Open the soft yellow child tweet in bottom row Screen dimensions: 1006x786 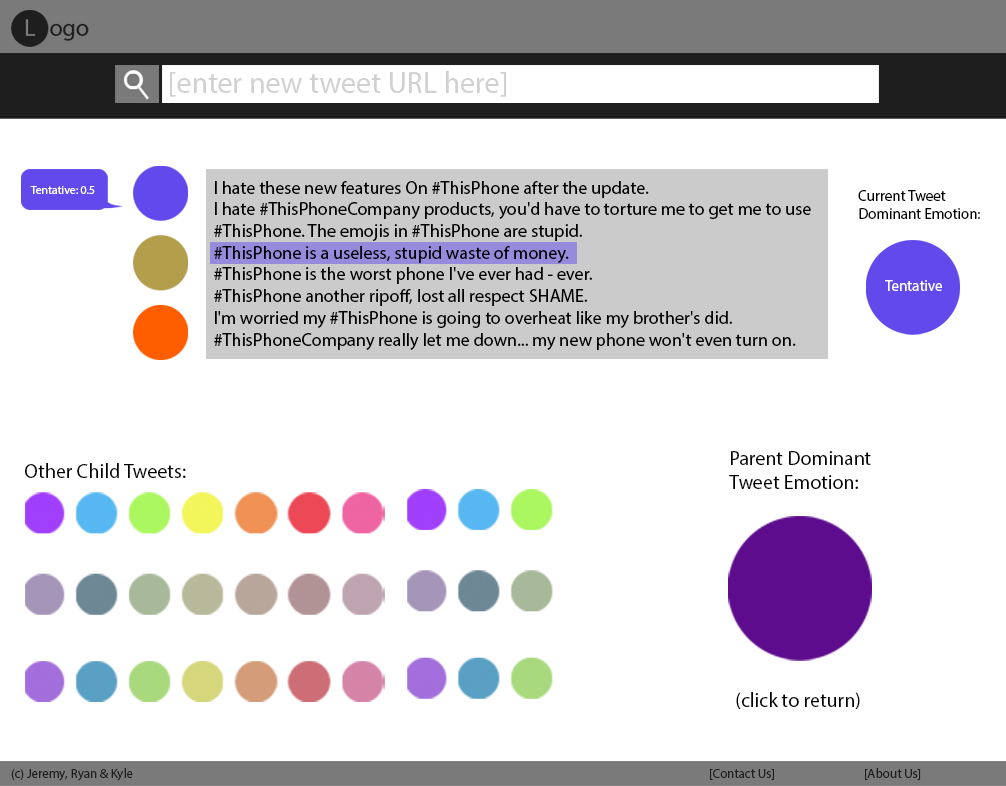[x=203, y=681]
